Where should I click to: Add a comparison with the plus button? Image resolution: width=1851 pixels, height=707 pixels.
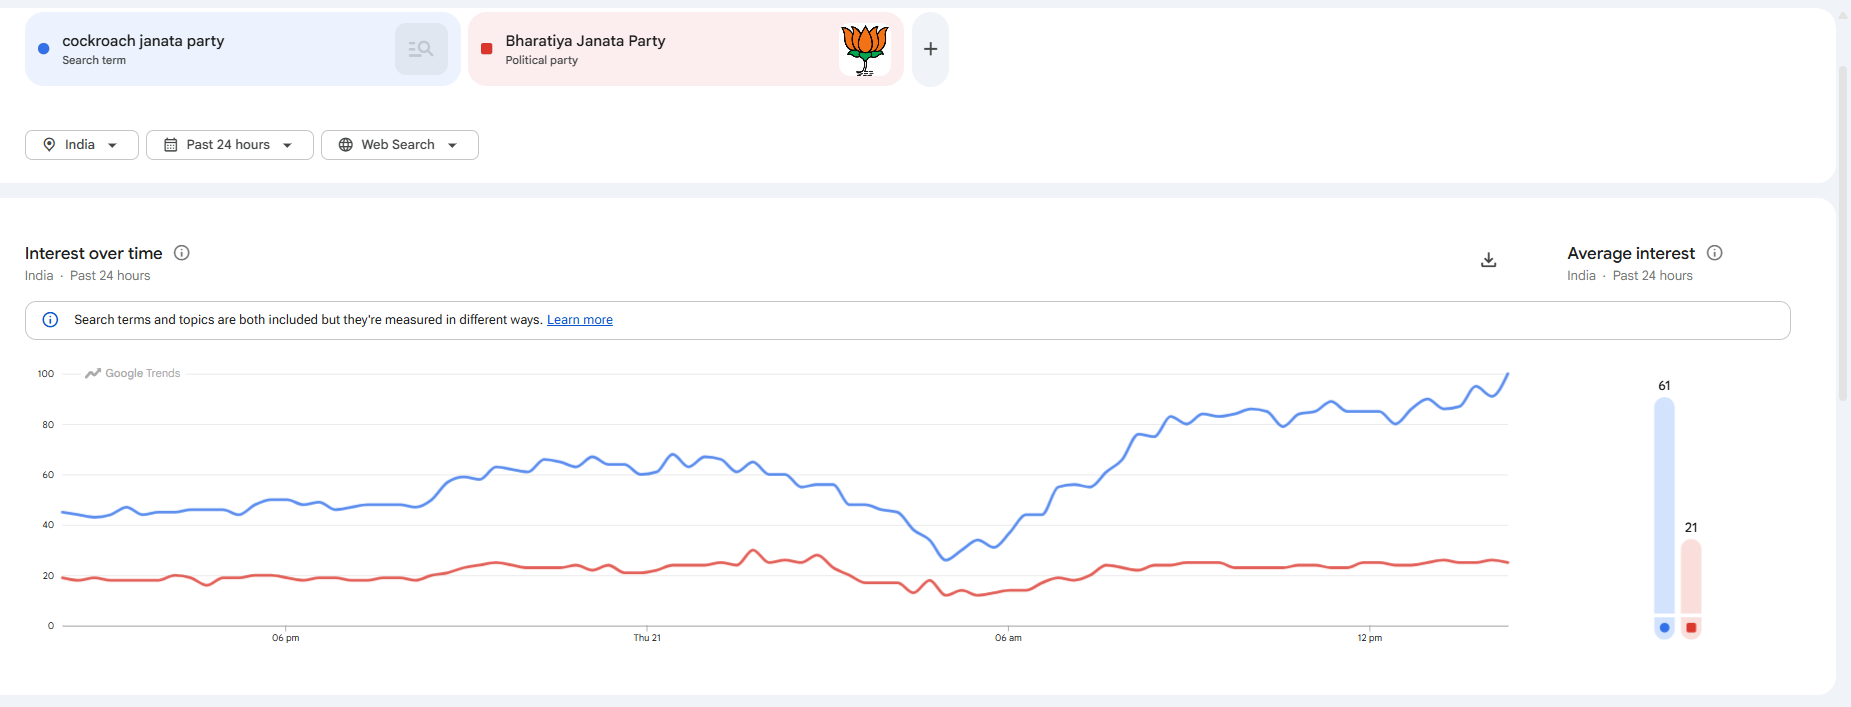[x=930, y=49]
